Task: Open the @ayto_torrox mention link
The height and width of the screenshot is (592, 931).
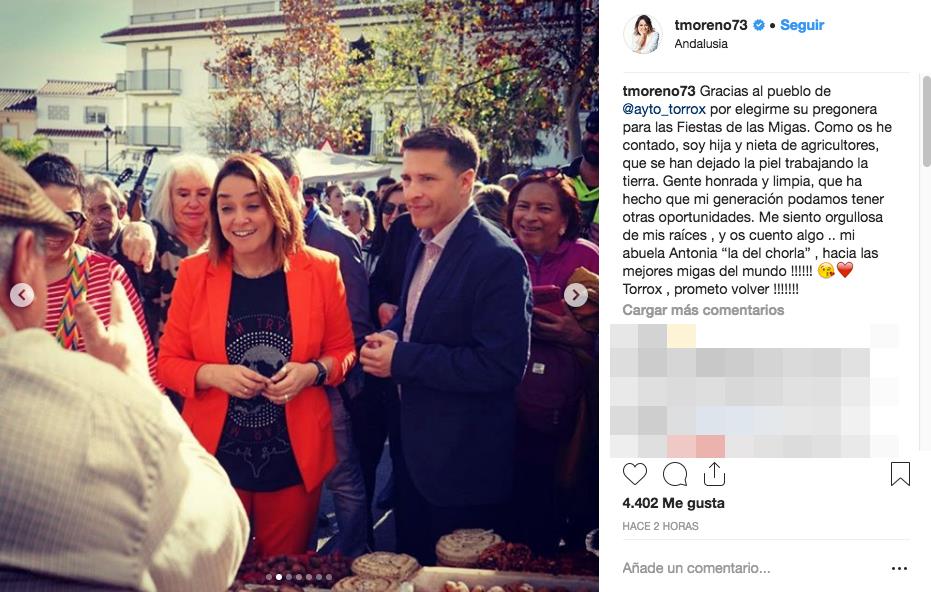Action: (x=664, y=109)
